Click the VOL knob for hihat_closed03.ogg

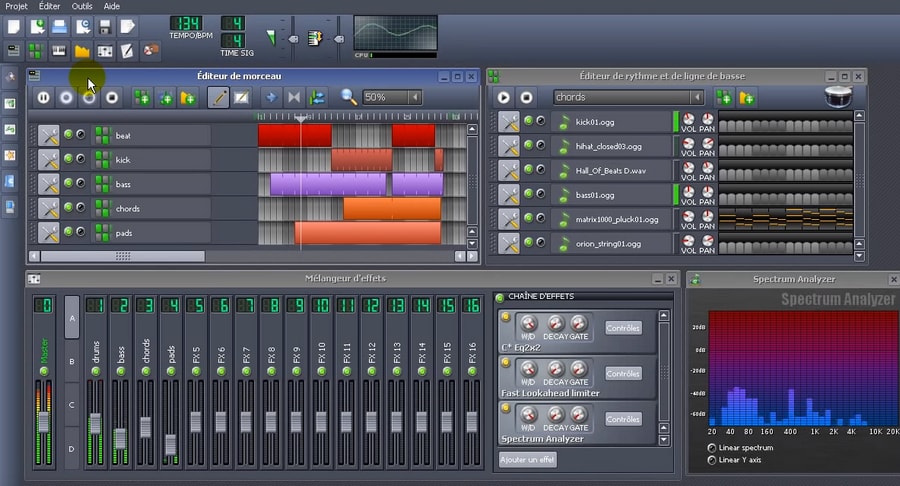click(x=688, y=143)
